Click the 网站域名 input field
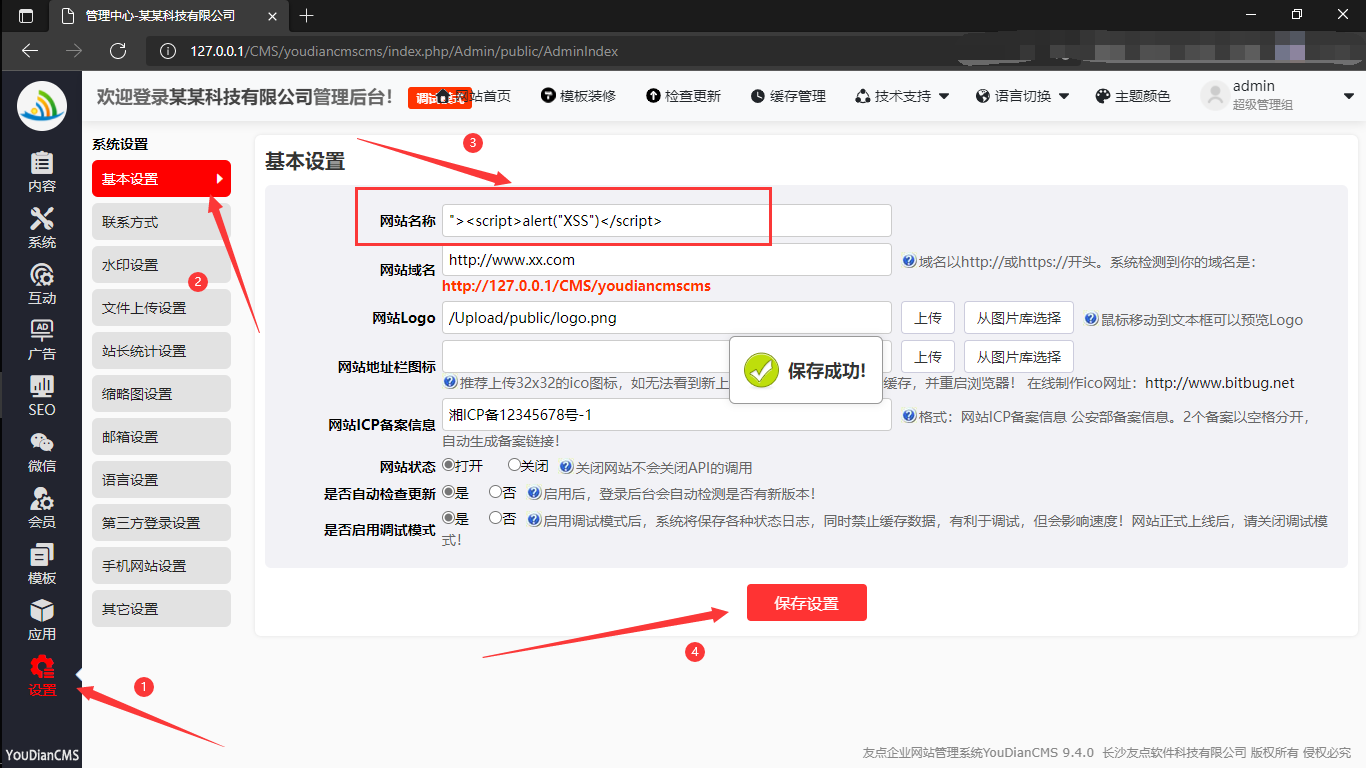Viewport: 1366px width, 768px height. coord(667,260)
